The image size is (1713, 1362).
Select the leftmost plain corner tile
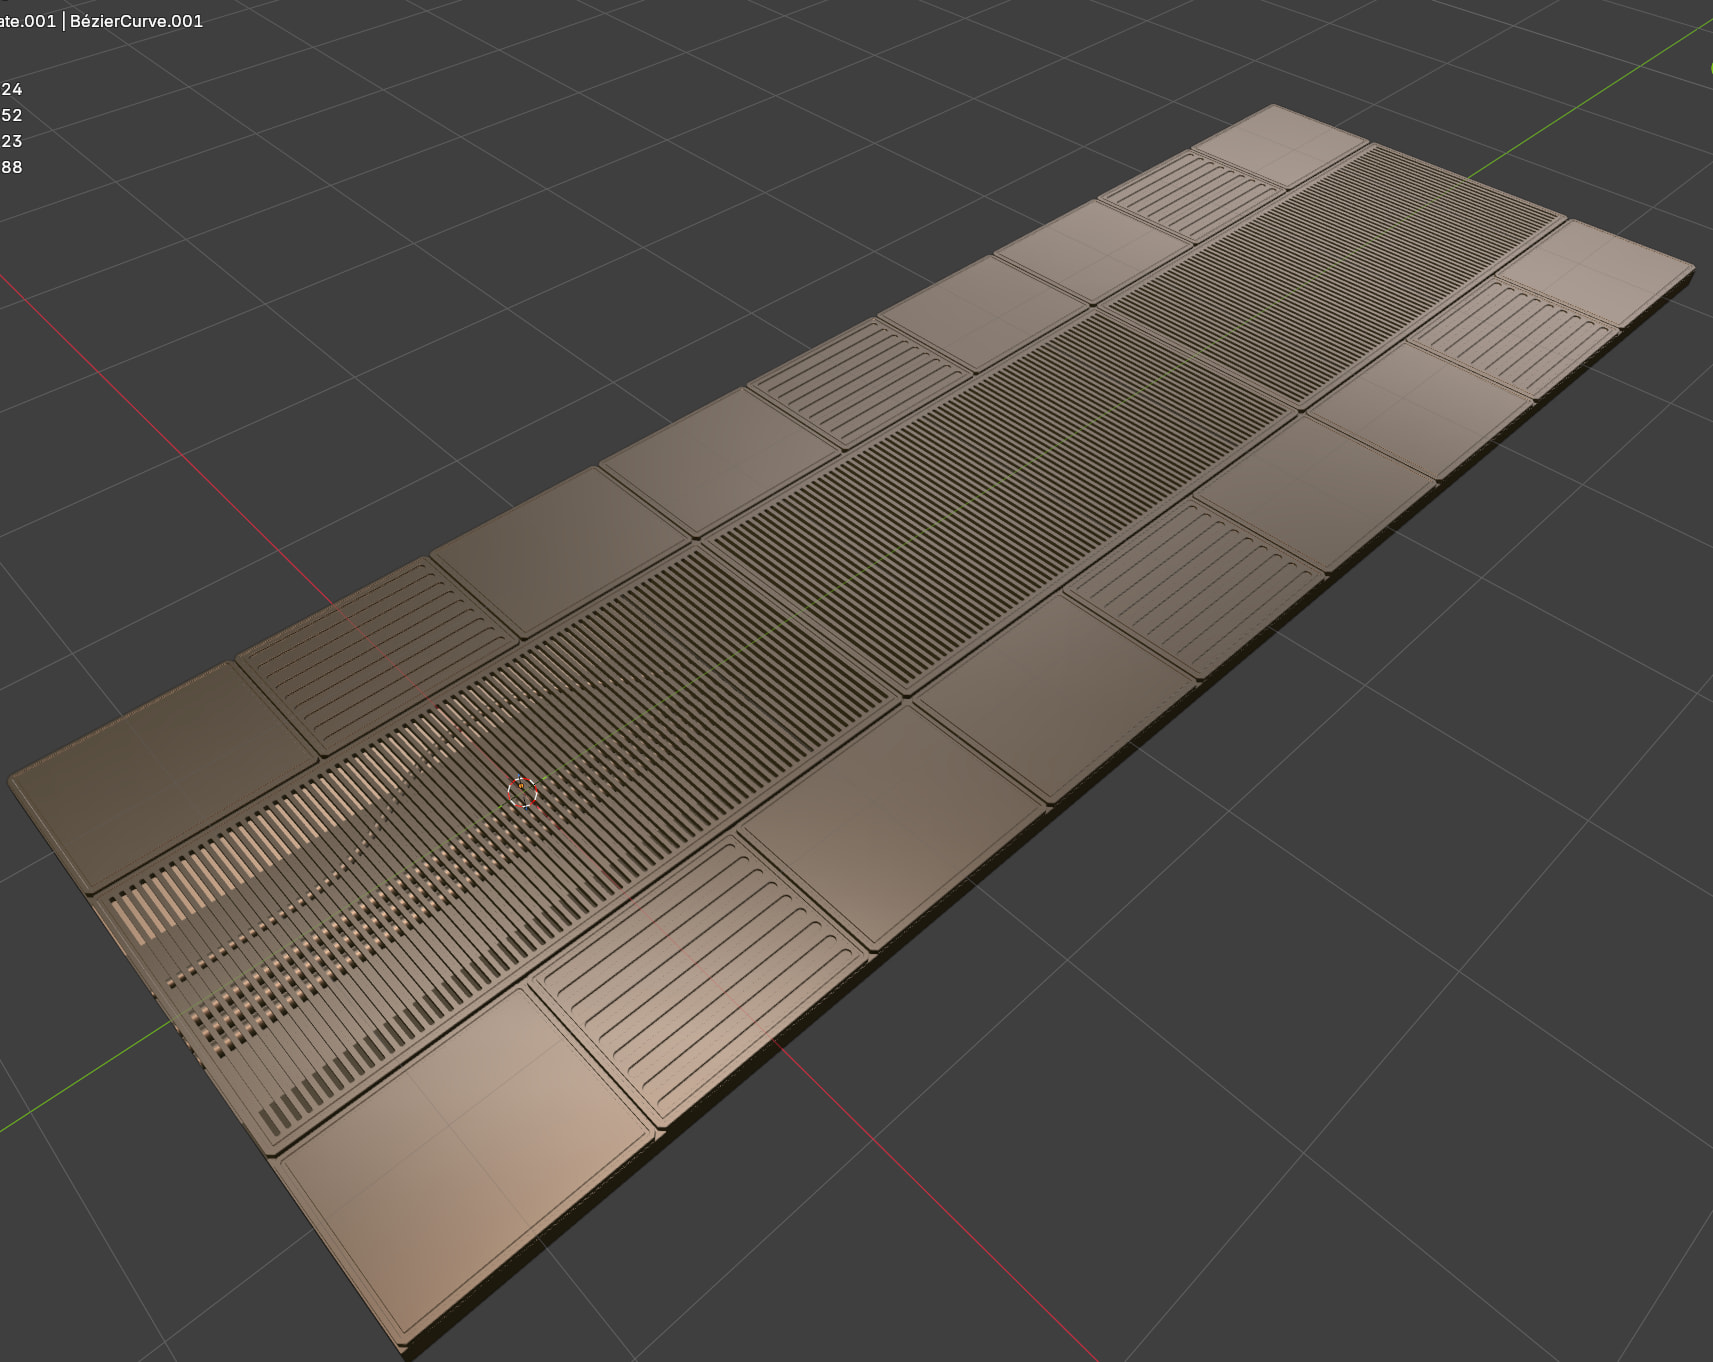coord(160,775)
